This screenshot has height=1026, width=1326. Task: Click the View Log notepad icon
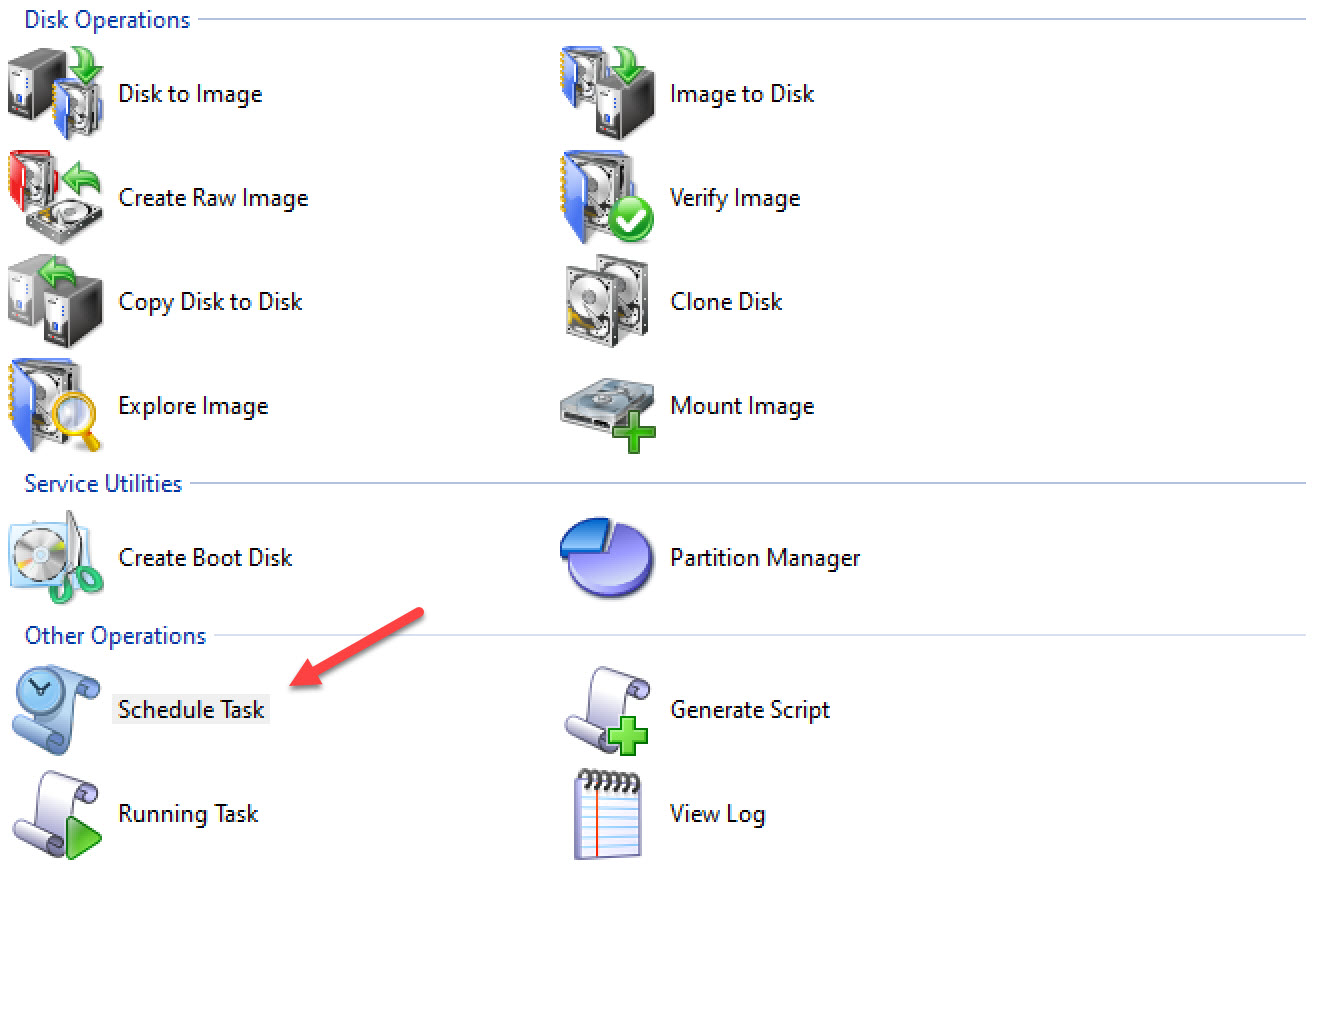pos(608,814)
